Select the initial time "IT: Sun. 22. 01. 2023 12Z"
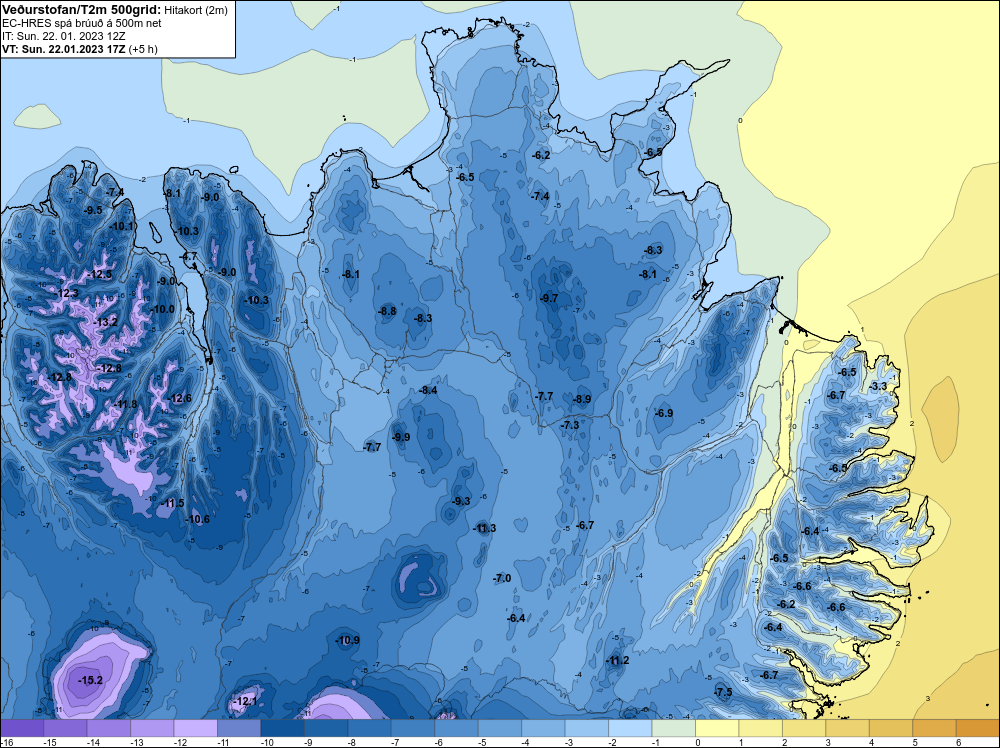The height and width of the screenshot is (748, 1000). [64, 36]
